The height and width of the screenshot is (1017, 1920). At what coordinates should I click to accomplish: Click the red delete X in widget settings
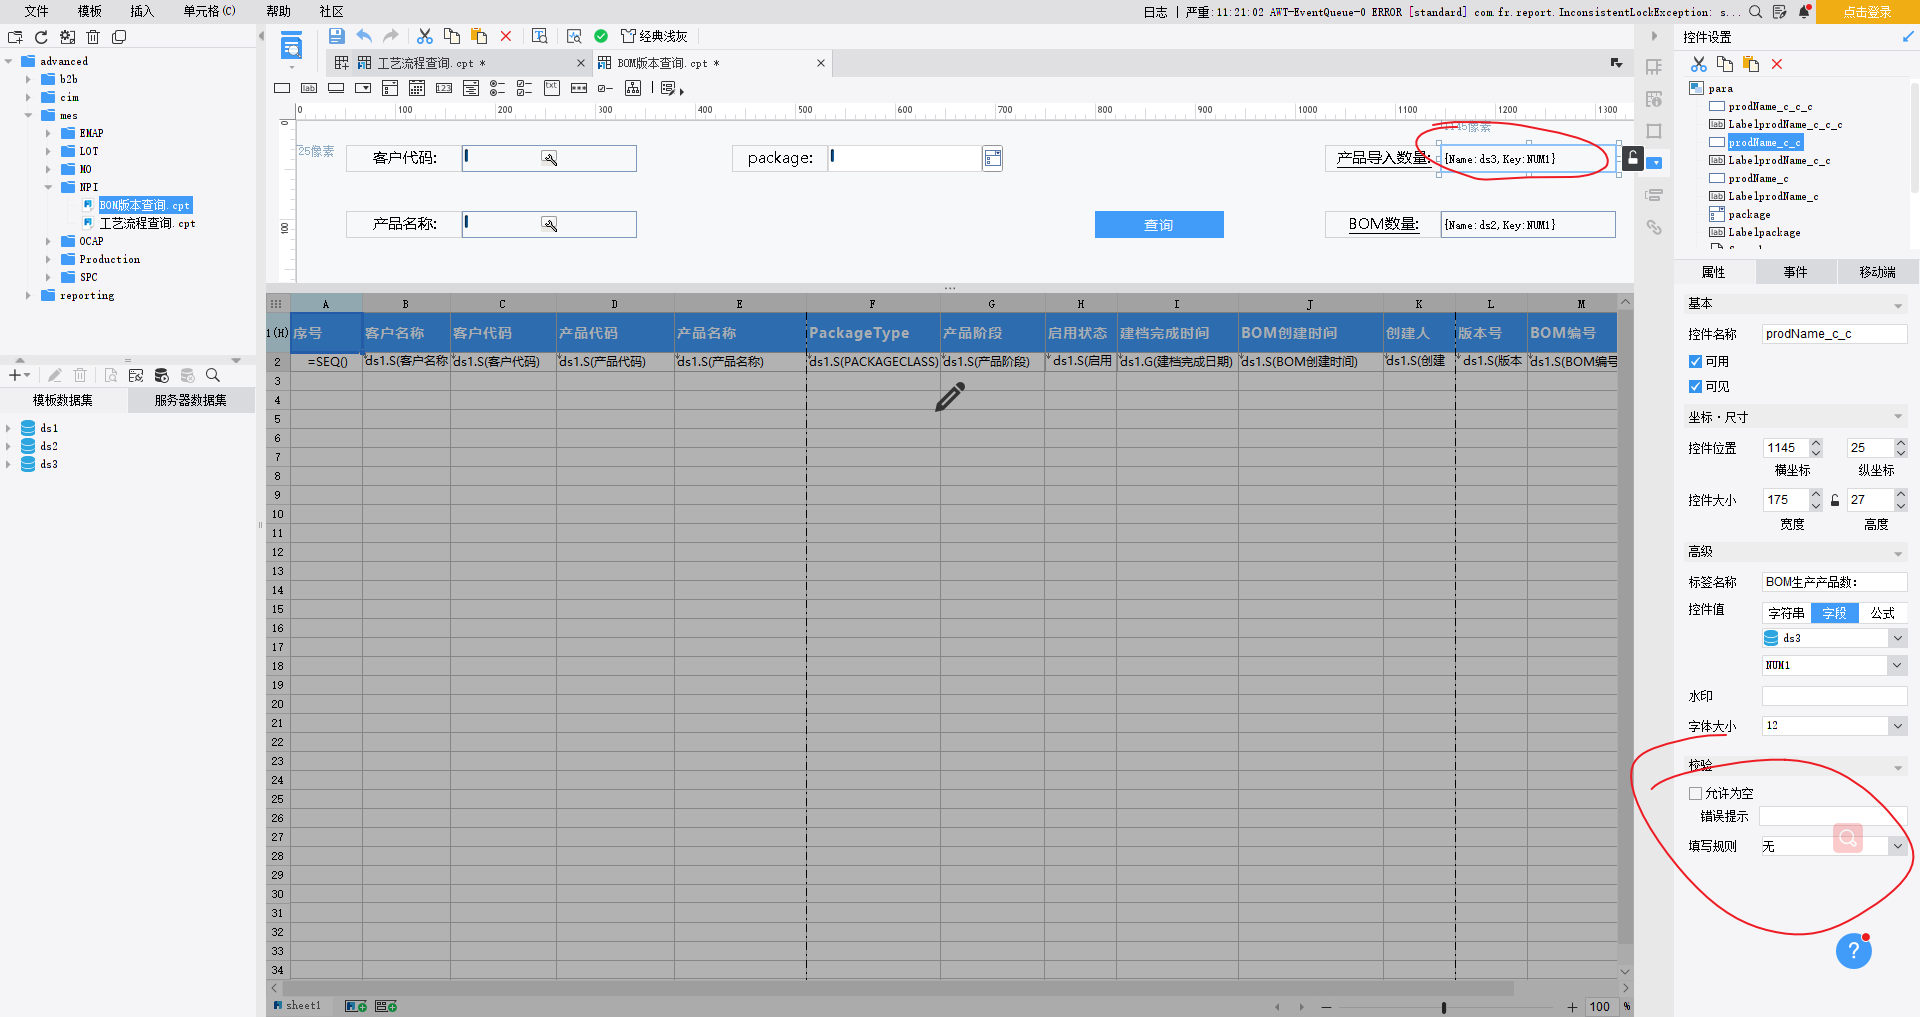(1777, 64)
